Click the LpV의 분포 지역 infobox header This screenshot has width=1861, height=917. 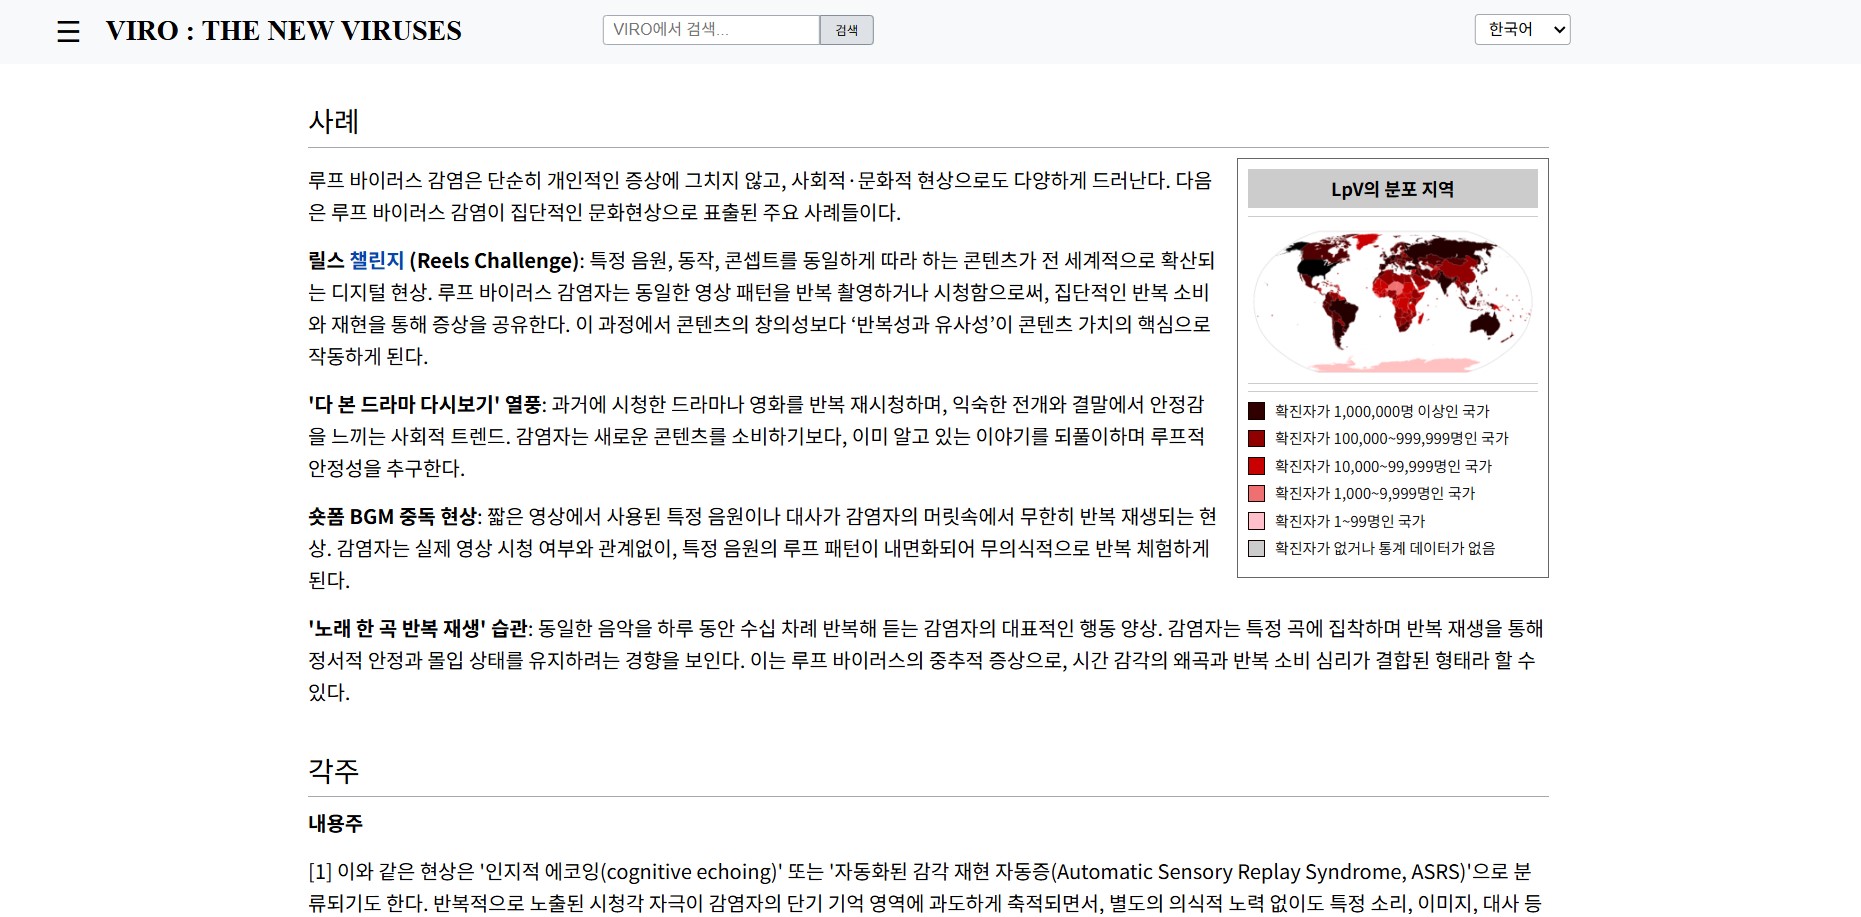(1392, 189)
